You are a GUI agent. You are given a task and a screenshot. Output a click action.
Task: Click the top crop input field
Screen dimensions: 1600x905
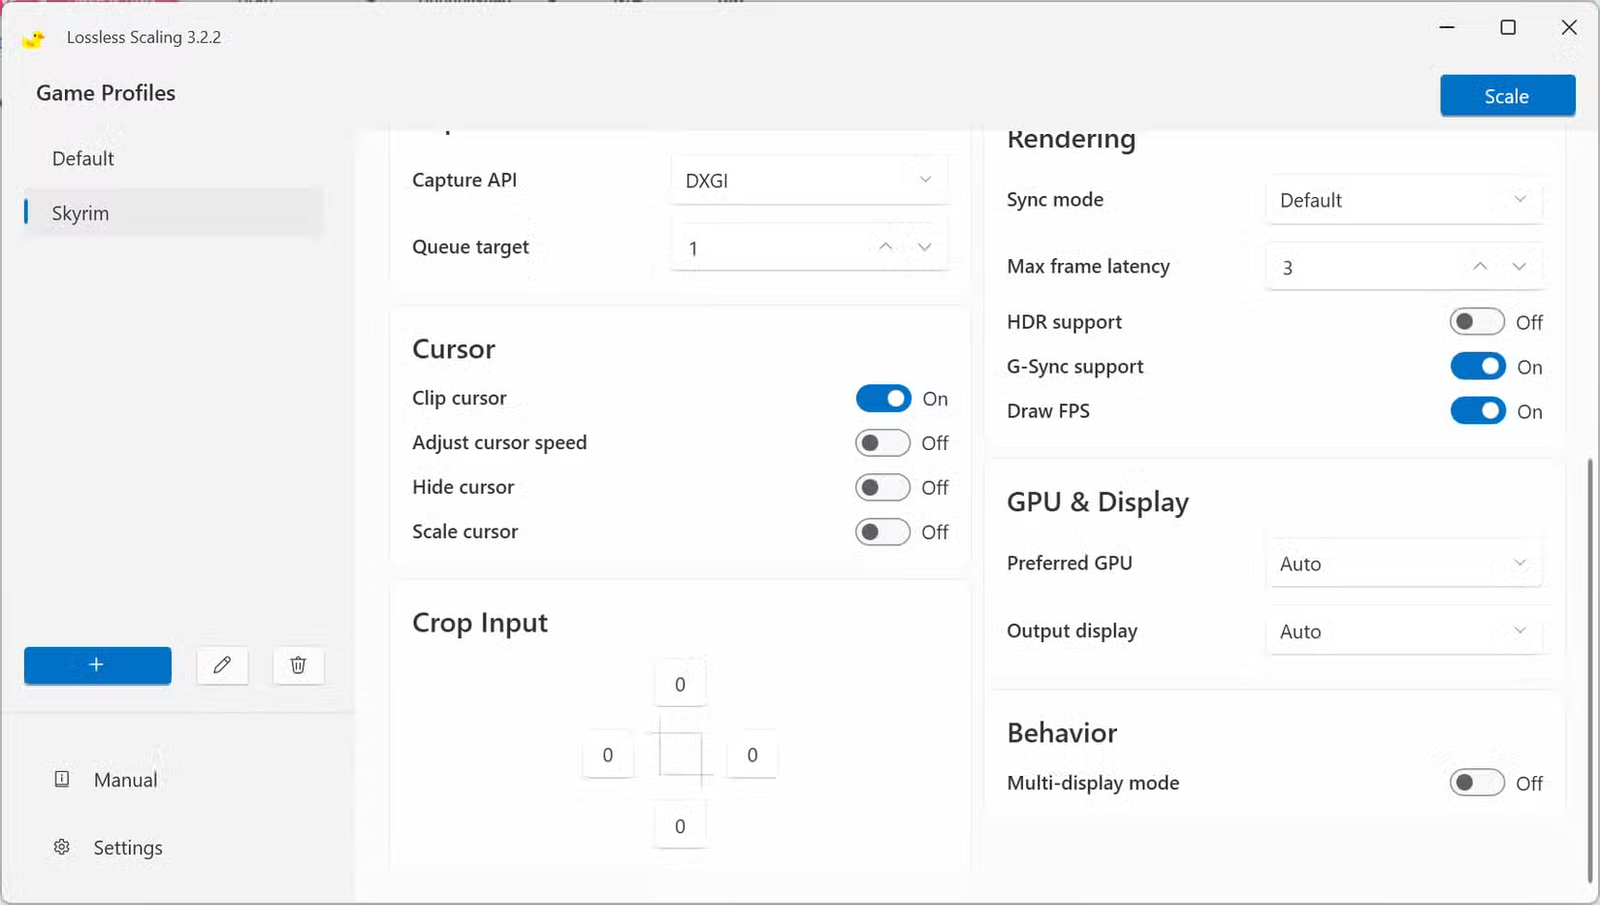680,684
